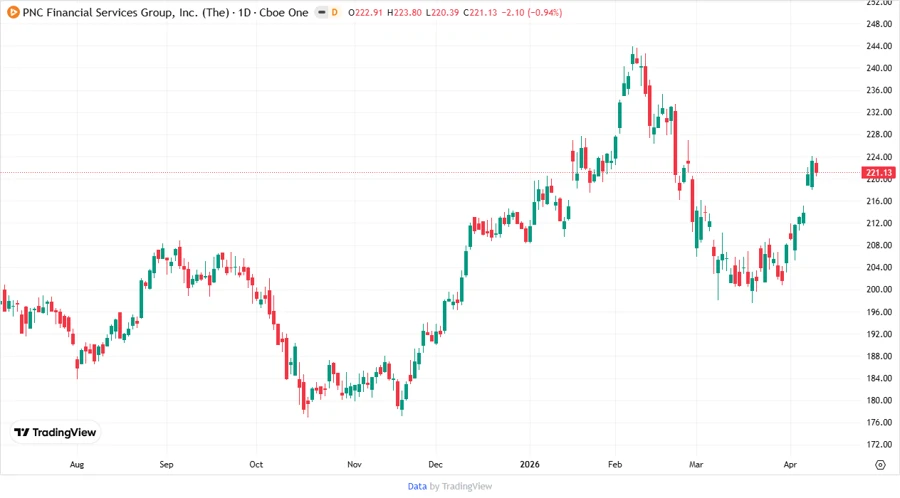The height and width of the screenshot is (498, 900).
Task: Click the Mar label on the time axis
Action: click(696, 464)
